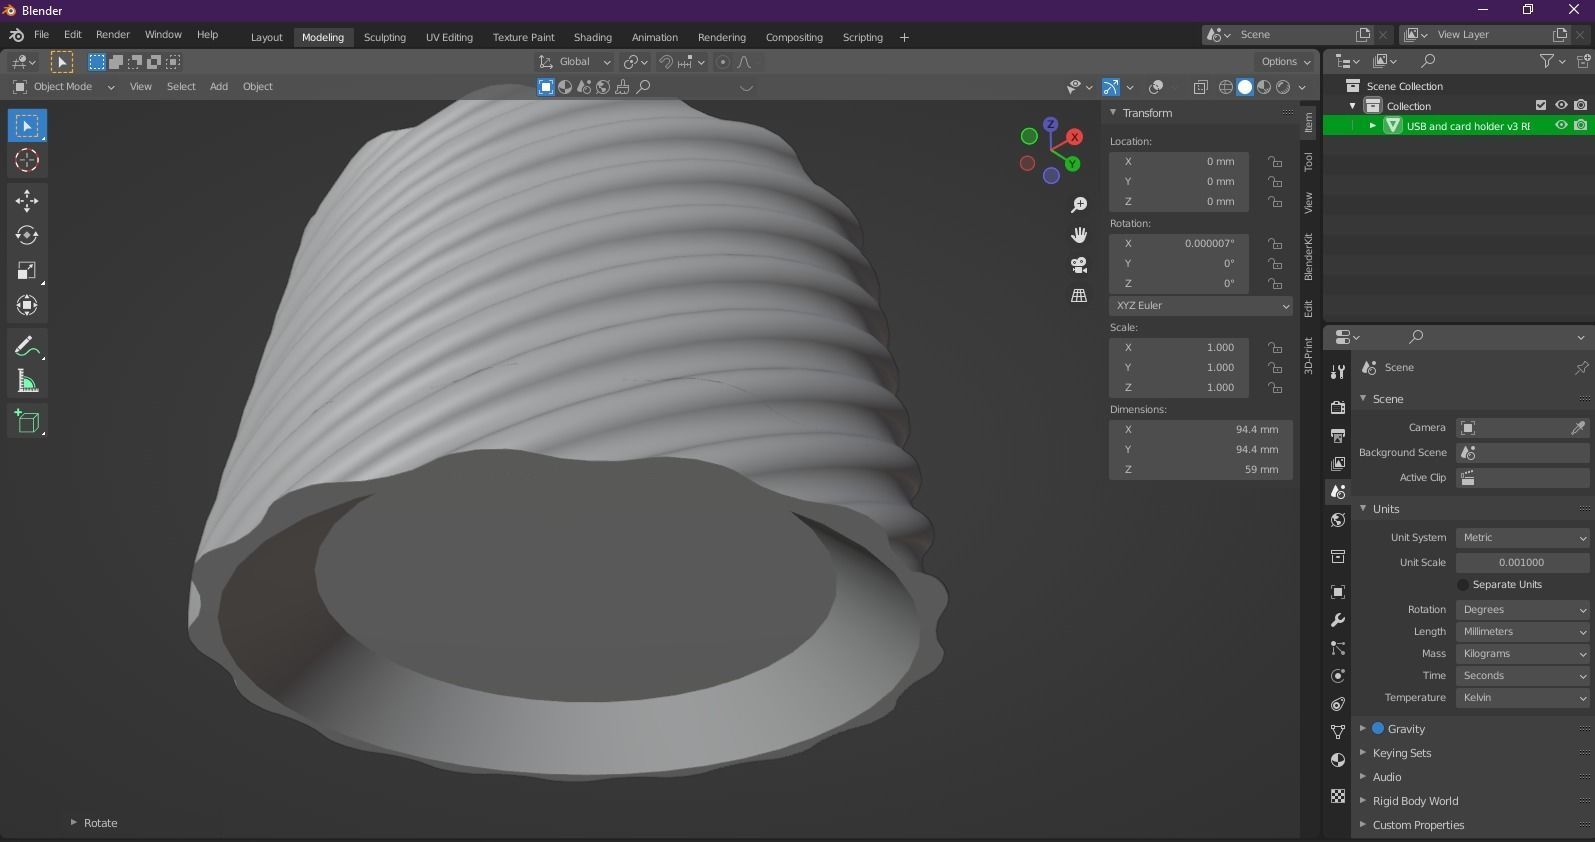Switch to Shading workspace tab

click(592, 38)
